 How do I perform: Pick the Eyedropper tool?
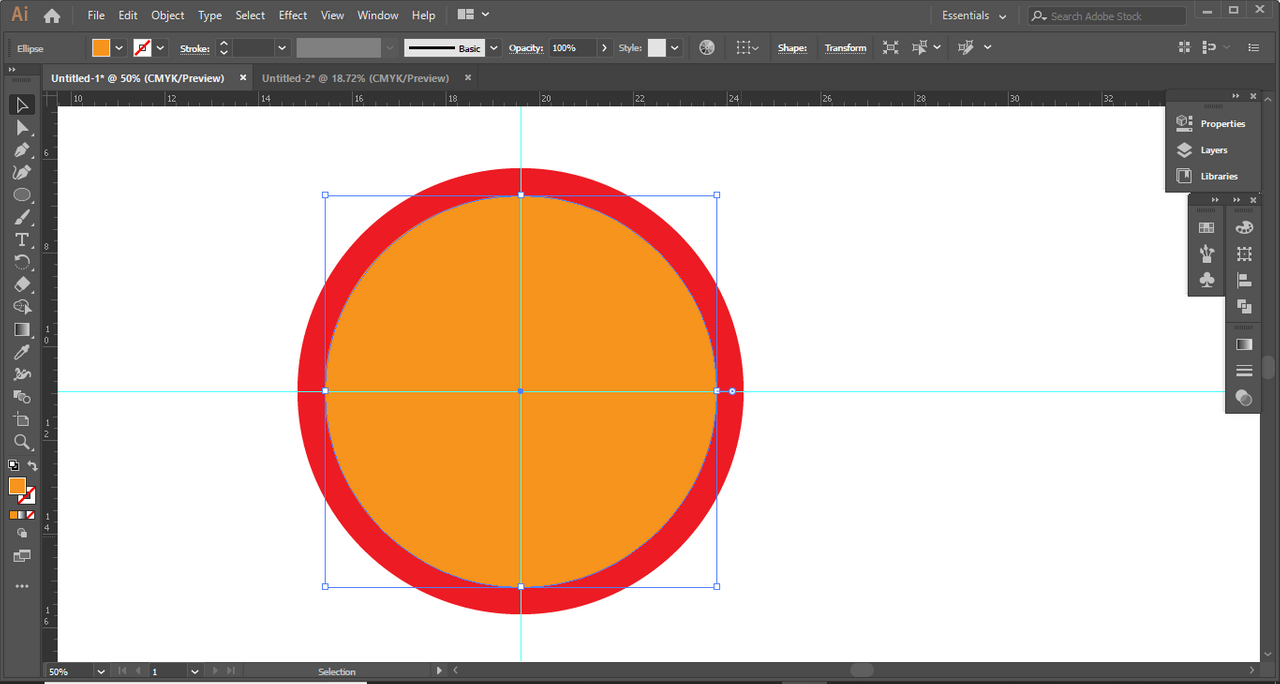(21, 352)
